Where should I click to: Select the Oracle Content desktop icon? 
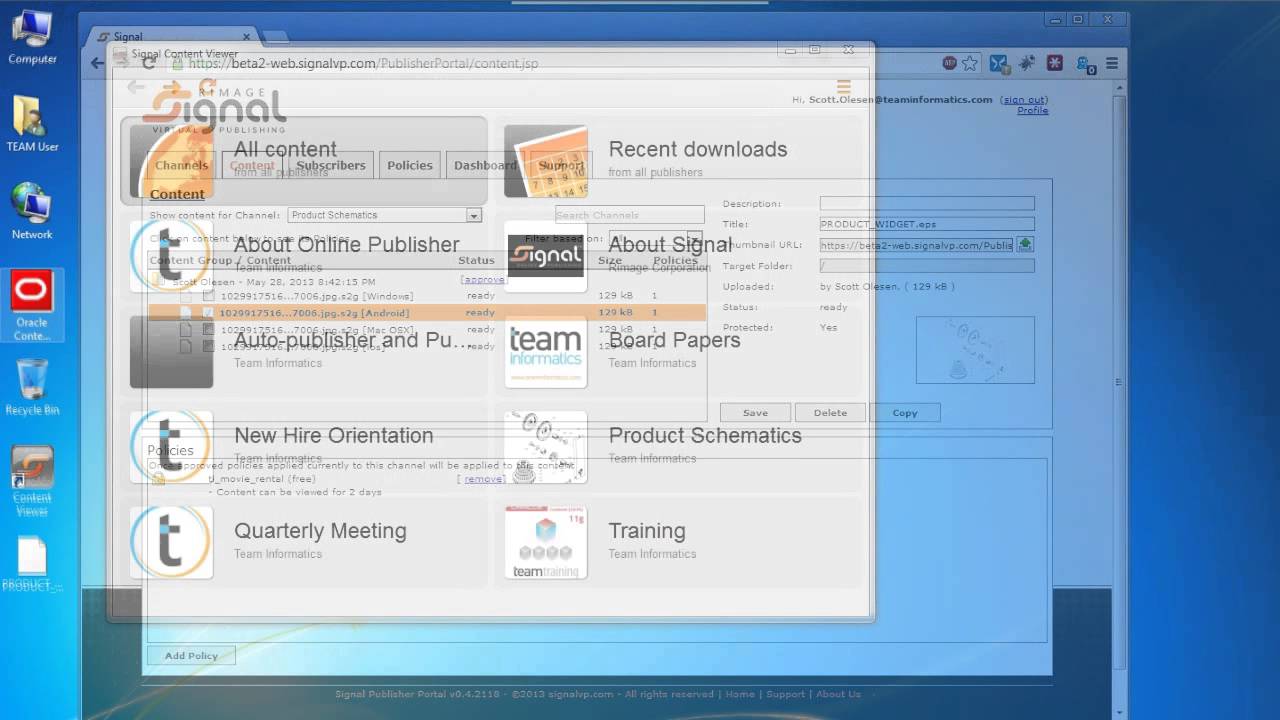coord(32,306)
